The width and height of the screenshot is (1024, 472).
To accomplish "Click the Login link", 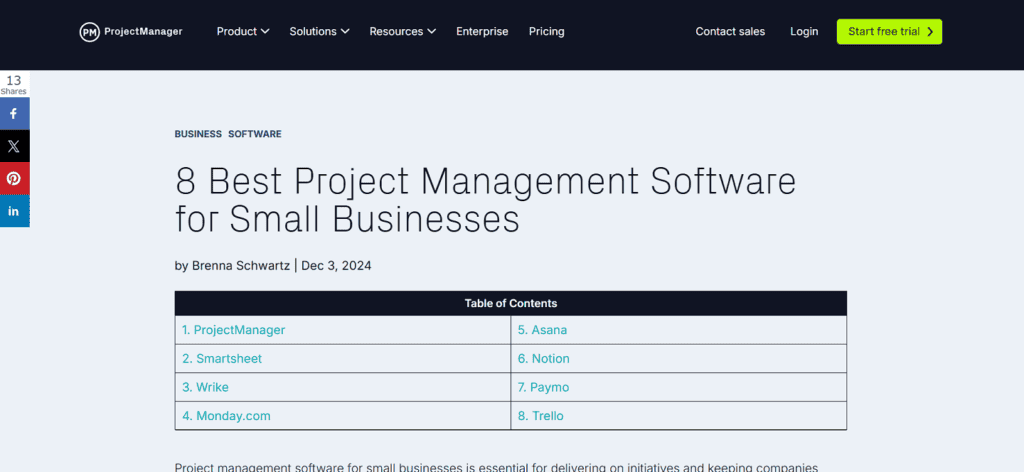I will pos(804,31).
